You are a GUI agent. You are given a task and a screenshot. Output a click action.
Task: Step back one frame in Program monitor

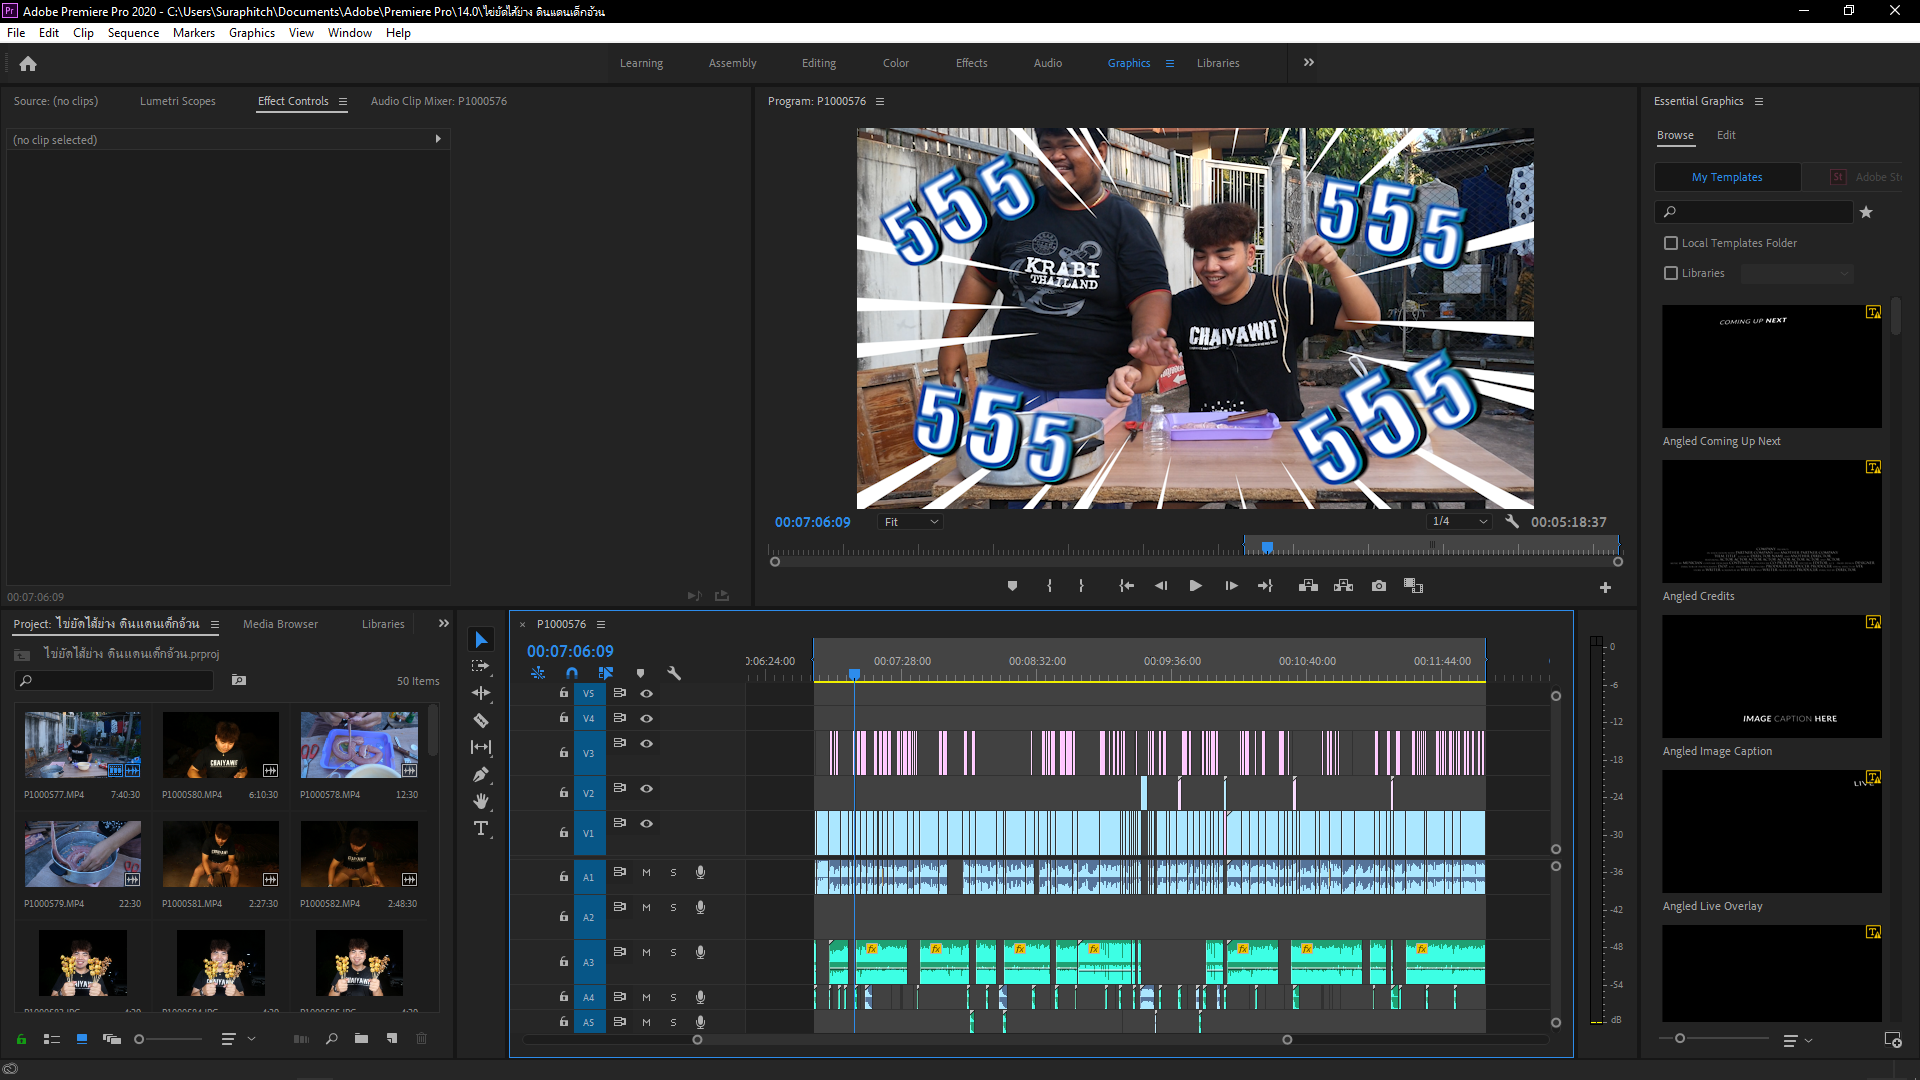pos(1161,586)
